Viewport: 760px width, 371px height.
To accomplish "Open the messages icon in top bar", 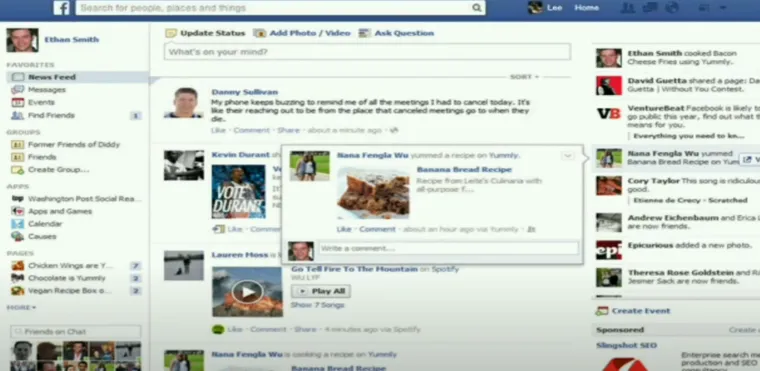I will [650, 8].
